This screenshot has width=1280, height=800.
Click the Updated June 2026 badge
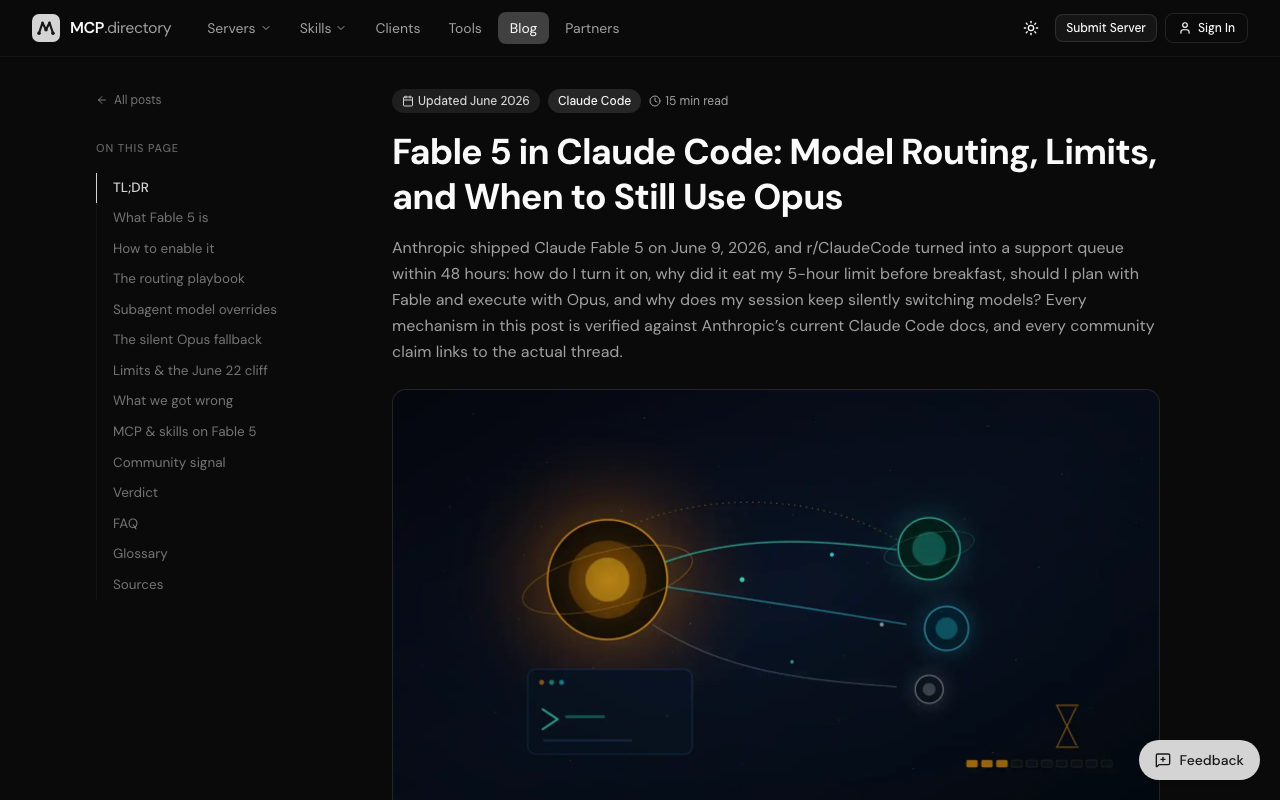(466, 101)
